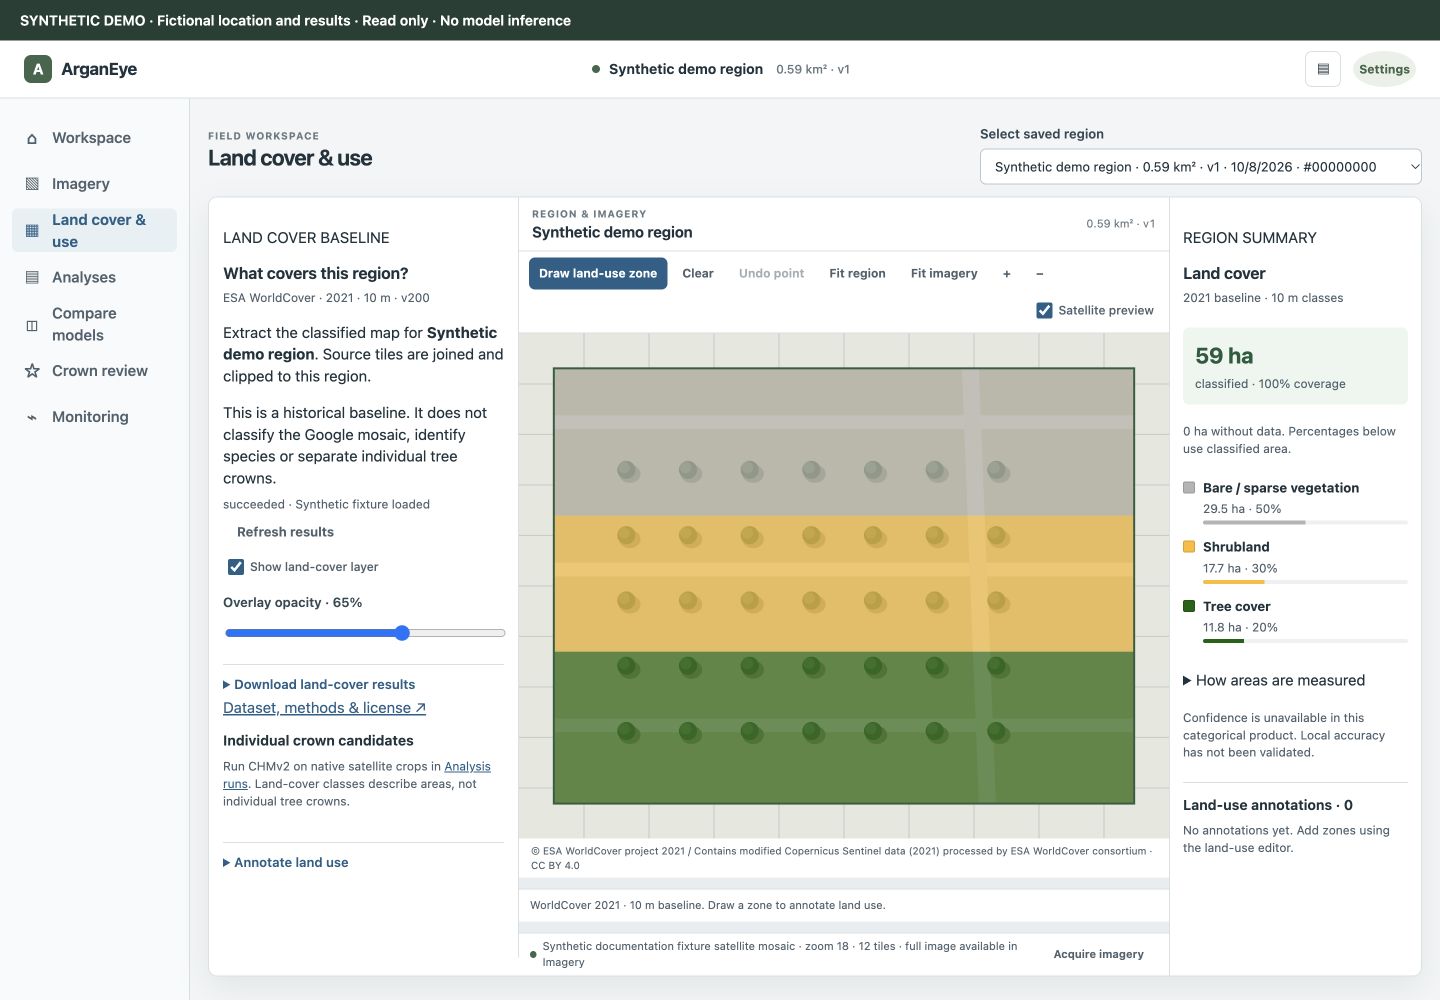Navigate to Analyses
The image size is (1440, 1000).
click(x=94, y=277)
